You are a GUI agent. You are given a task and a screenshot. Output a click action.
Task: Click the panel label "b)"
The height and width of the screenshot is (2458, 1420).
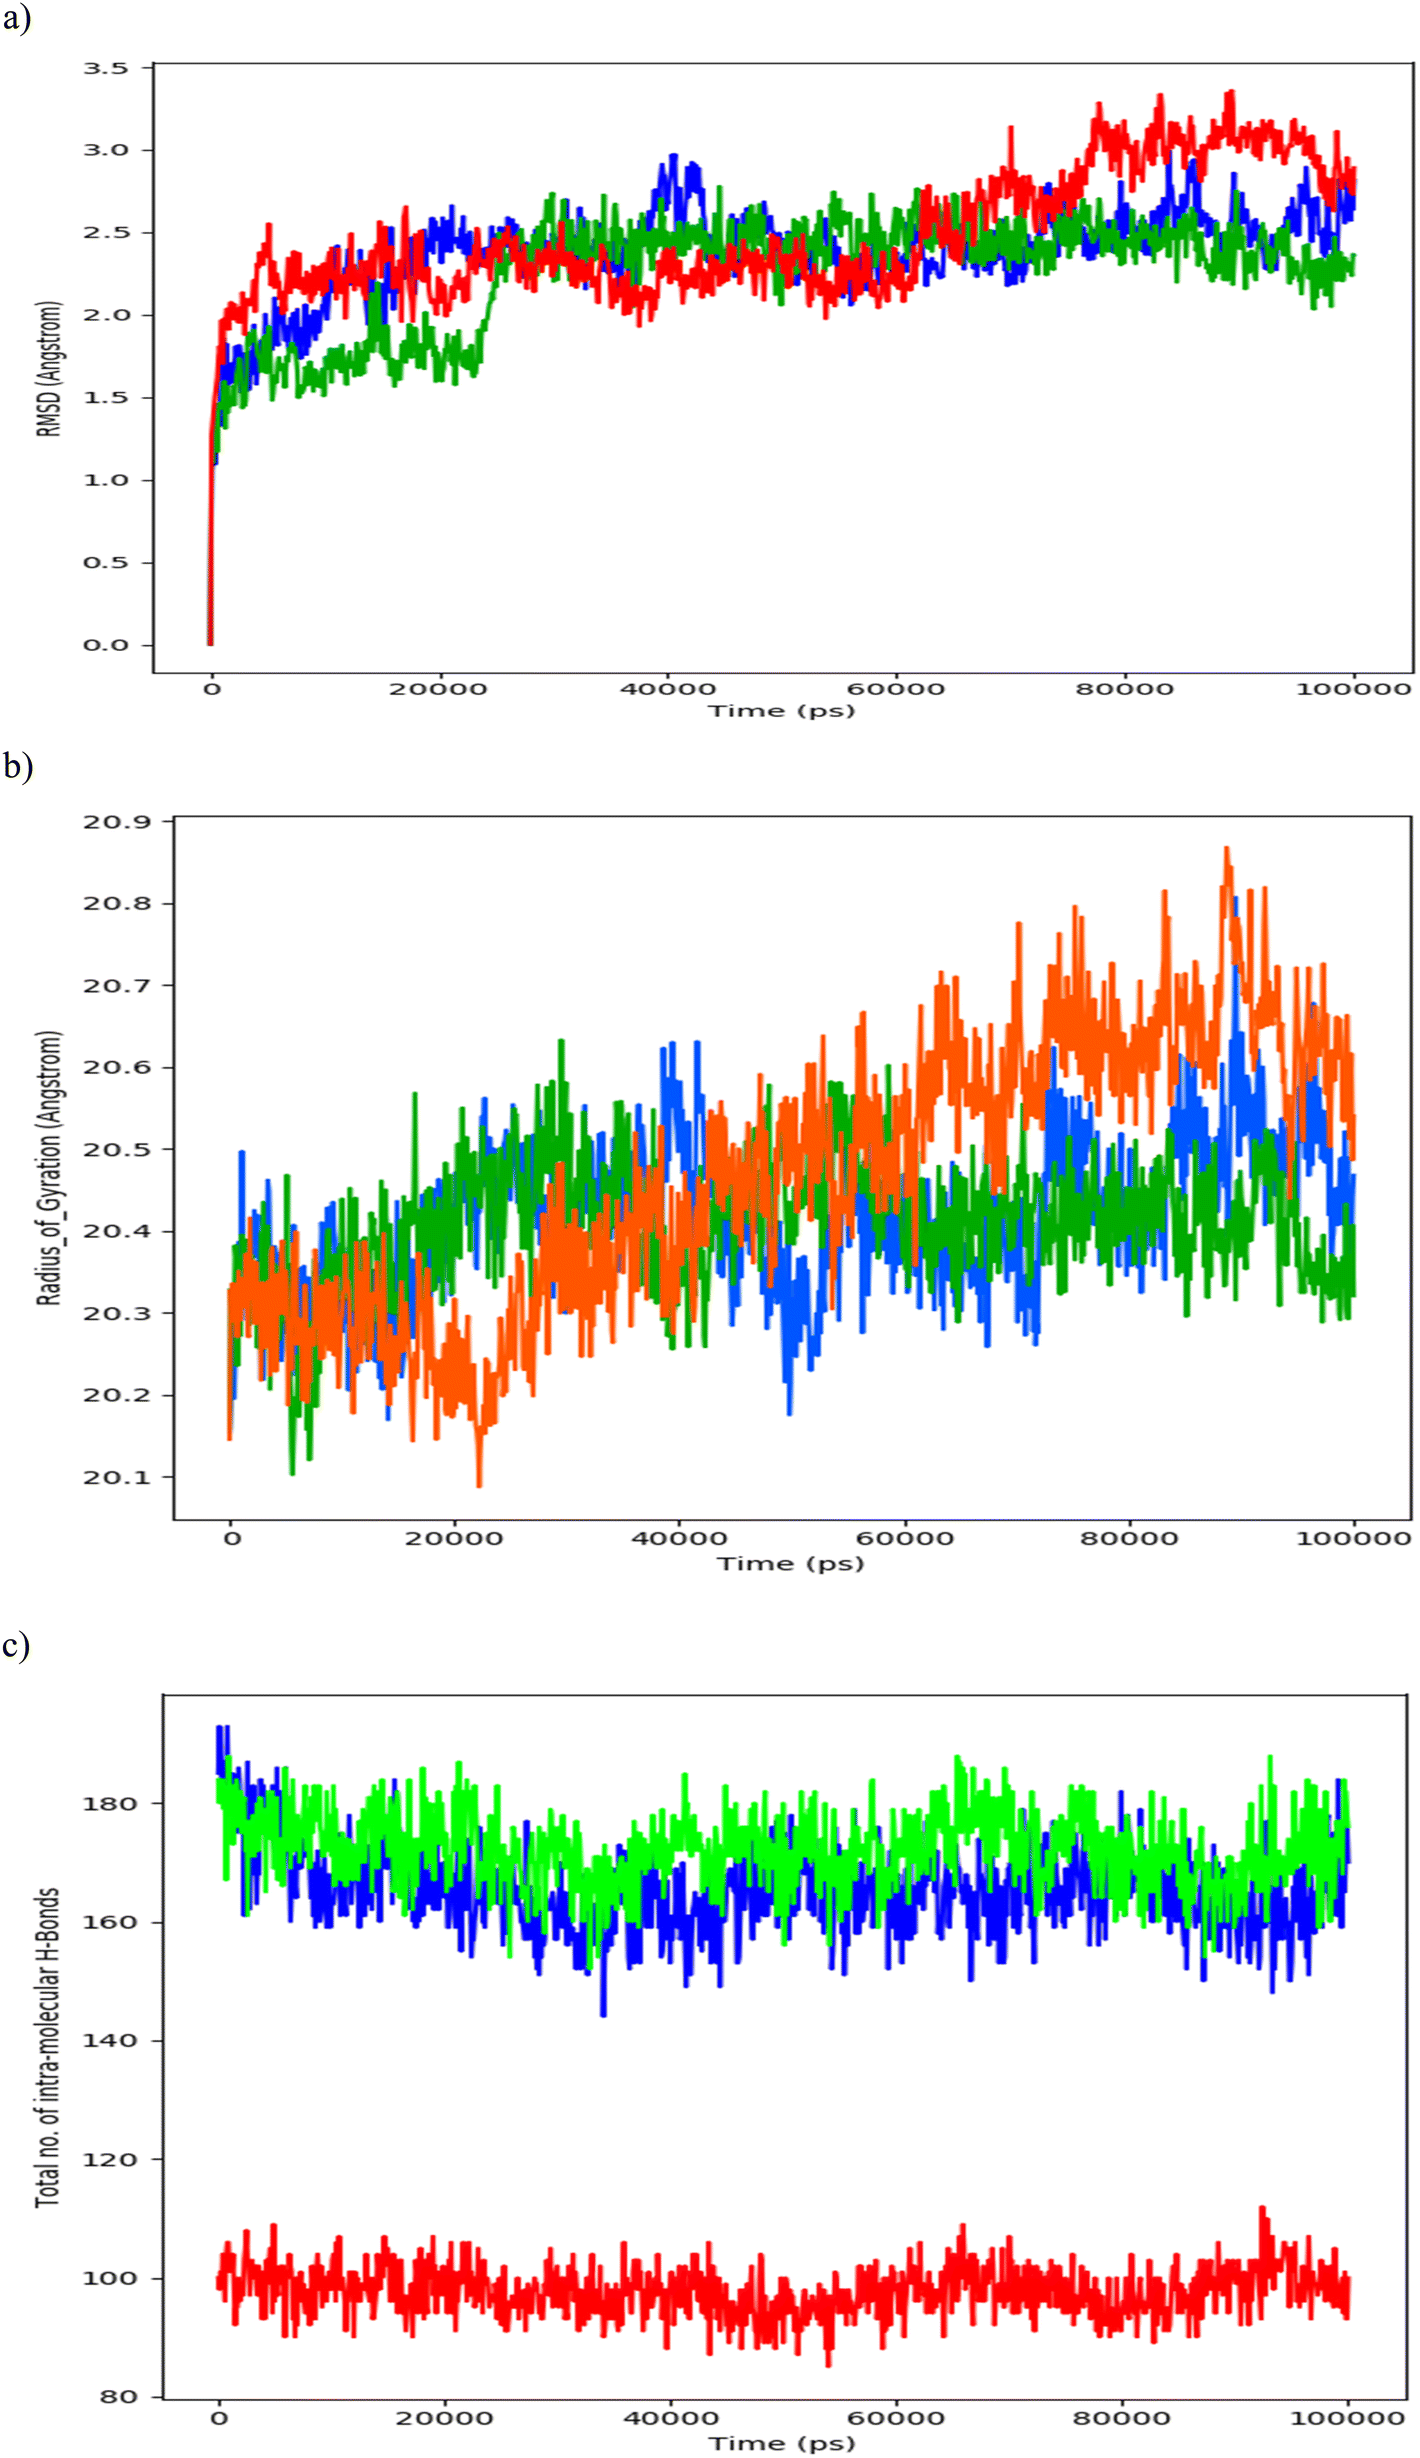pos(17,766)
